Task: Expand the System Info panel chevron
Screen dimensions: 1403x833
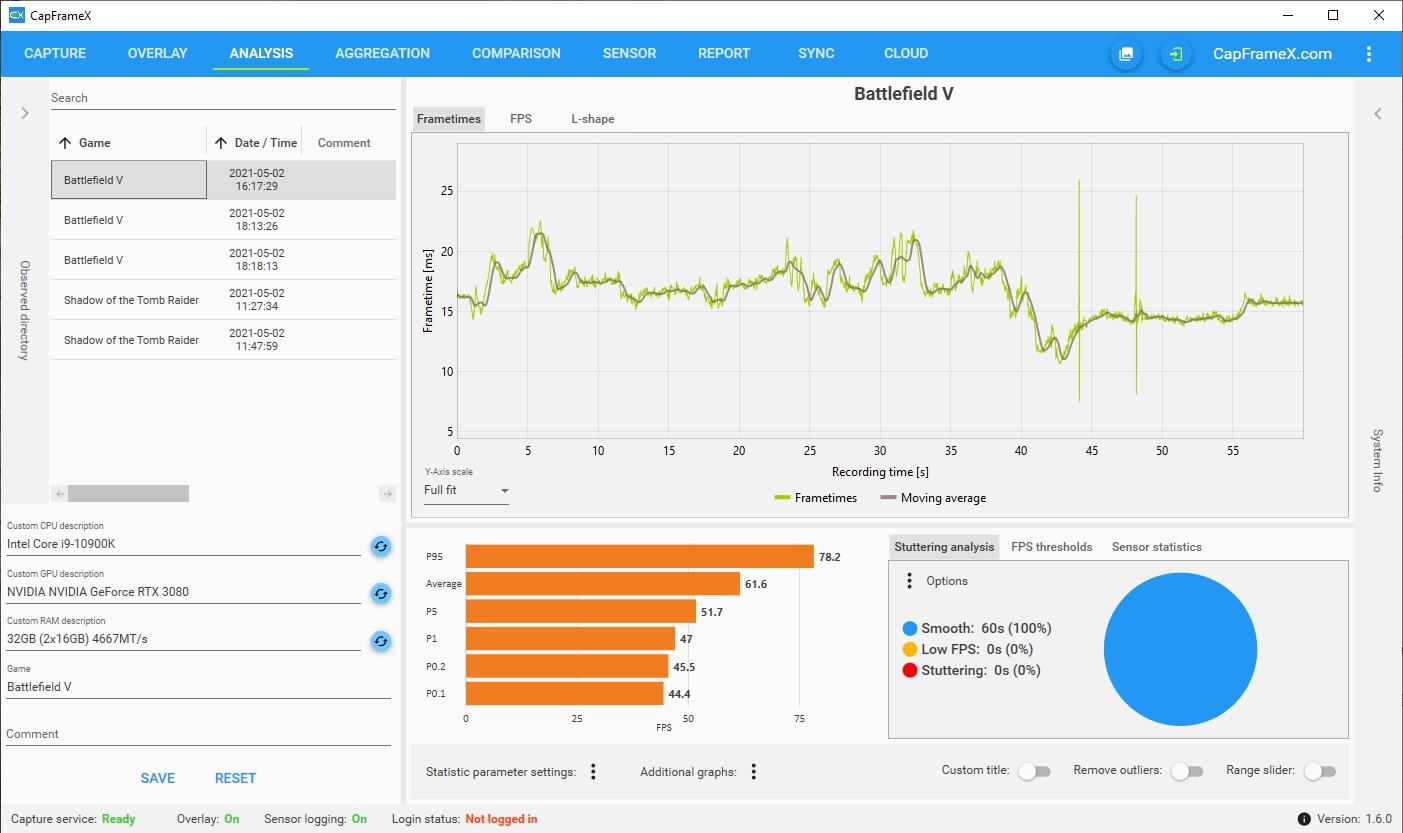Action: 1378,114
